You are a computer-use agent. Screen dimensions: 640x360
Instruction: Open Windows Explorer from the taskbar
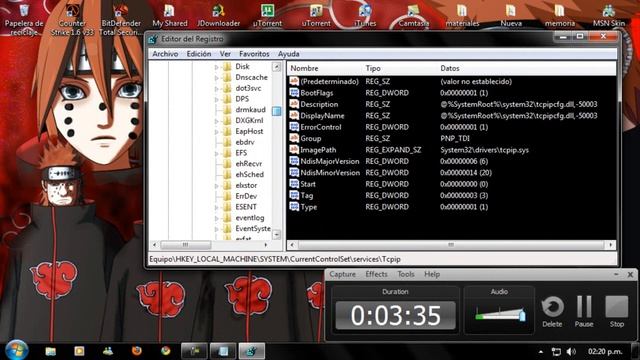(51, 351)
